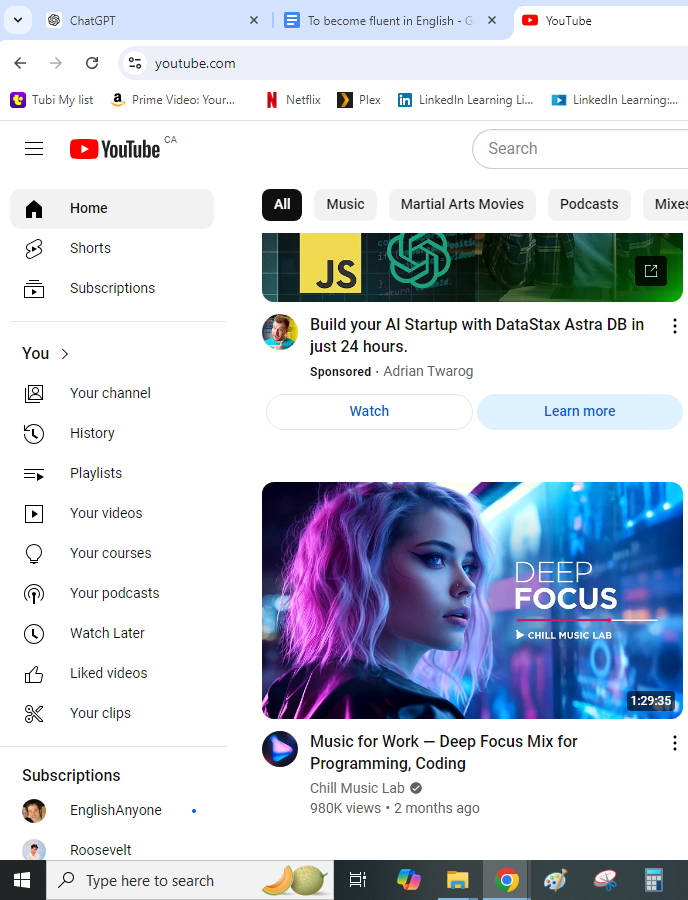This screenshot has height=900, width=688.
Task: Open external link icon on ad thumbnail
Action: click(650, 270)
